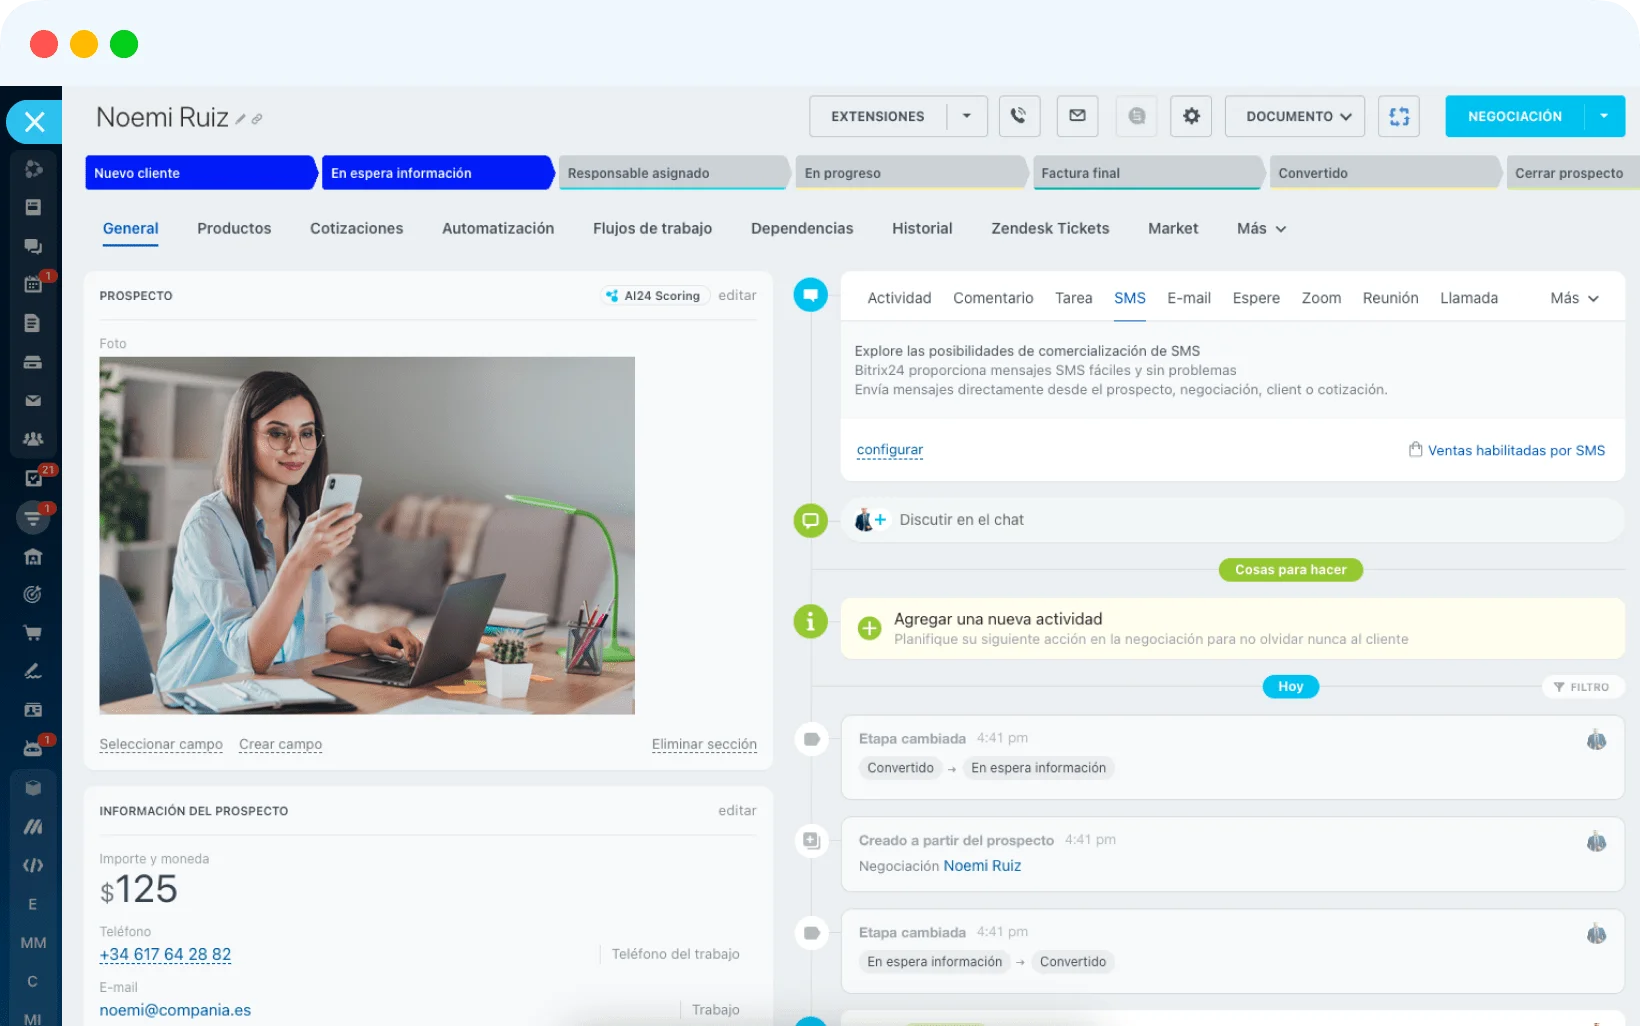Open the employees icon in the sidebar

pyautogui.click(x=33, y=439)
